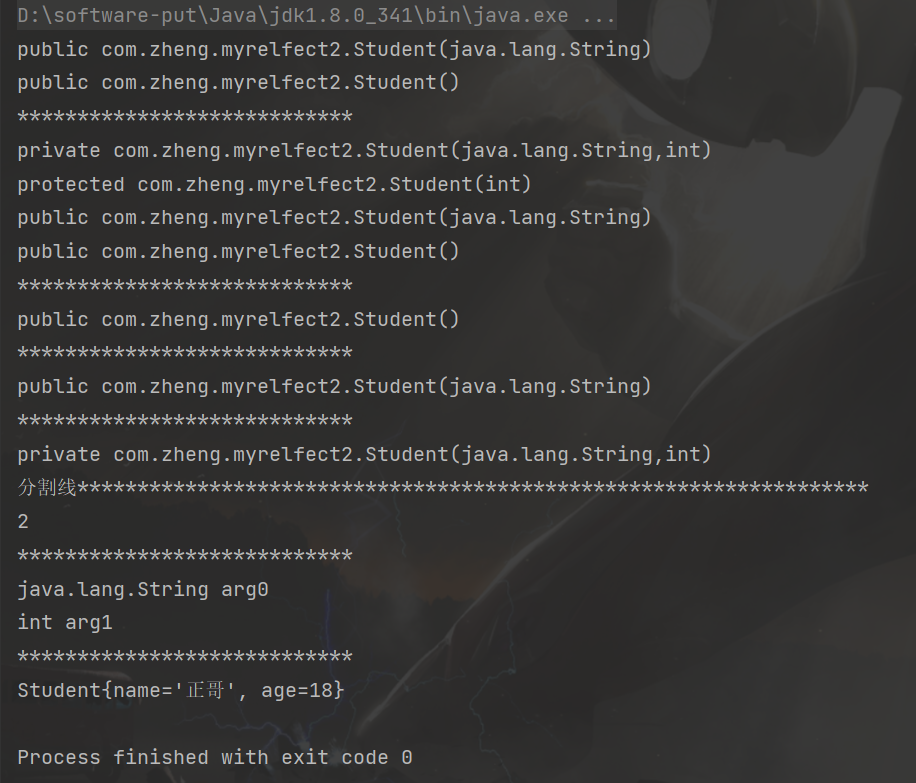Click the 'int arg1' output line
The width and height of the screenshot is (916, 783).
[65, 622]
